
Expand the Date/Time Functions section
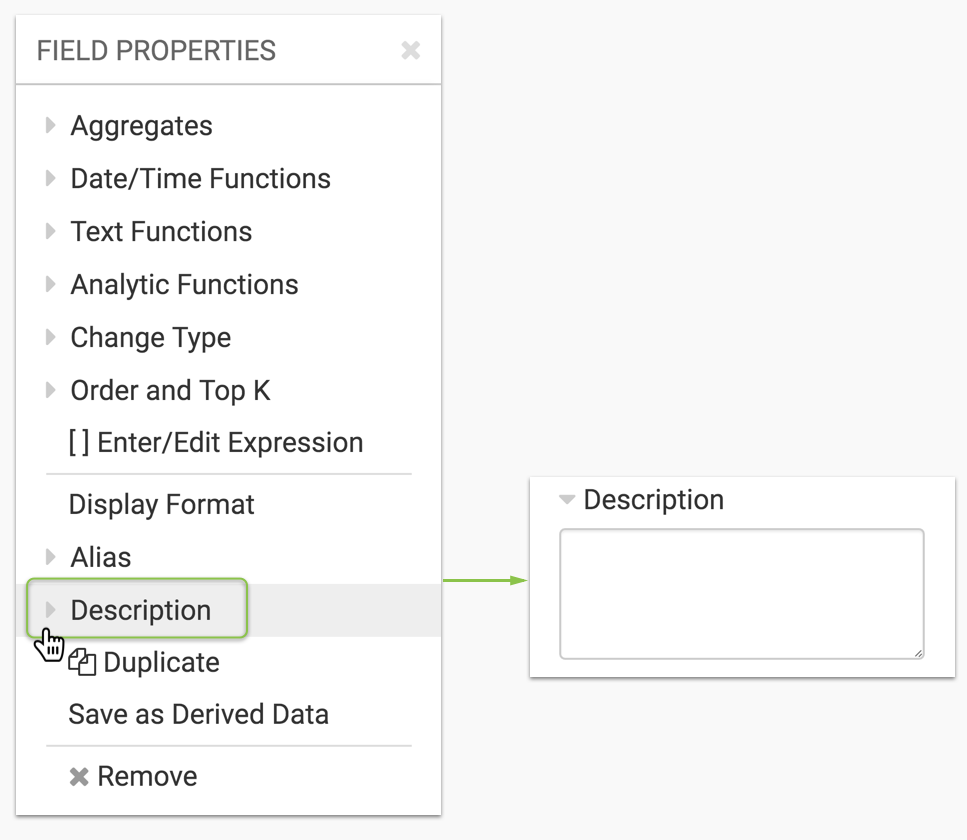click(x=50, y=179)
